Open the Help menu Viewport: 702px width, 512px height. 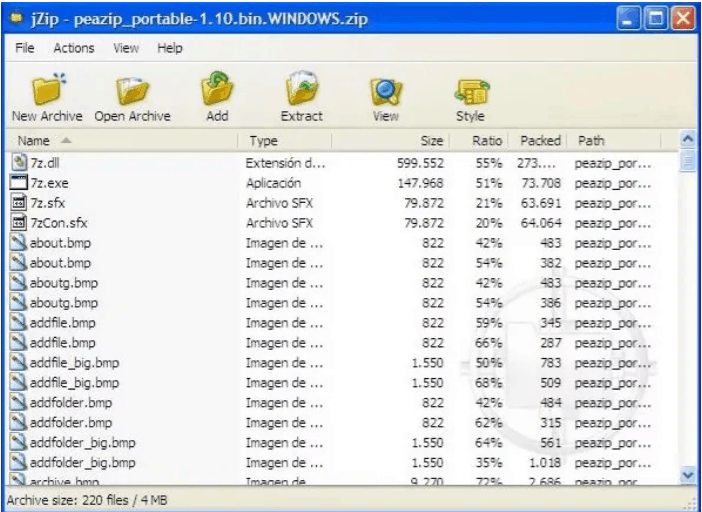[170, 48]
